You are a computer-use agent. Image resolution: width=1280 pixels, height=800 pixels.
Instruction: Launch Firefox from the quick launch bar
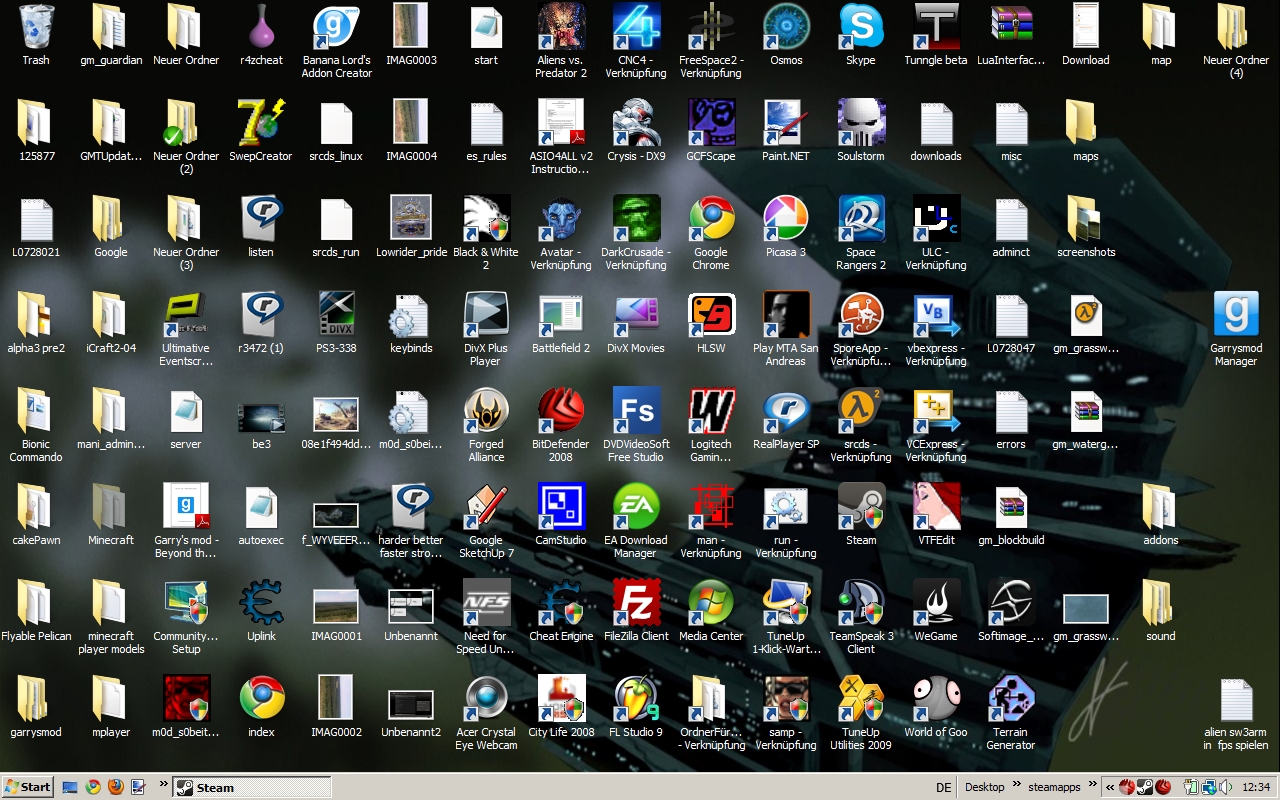115,787
